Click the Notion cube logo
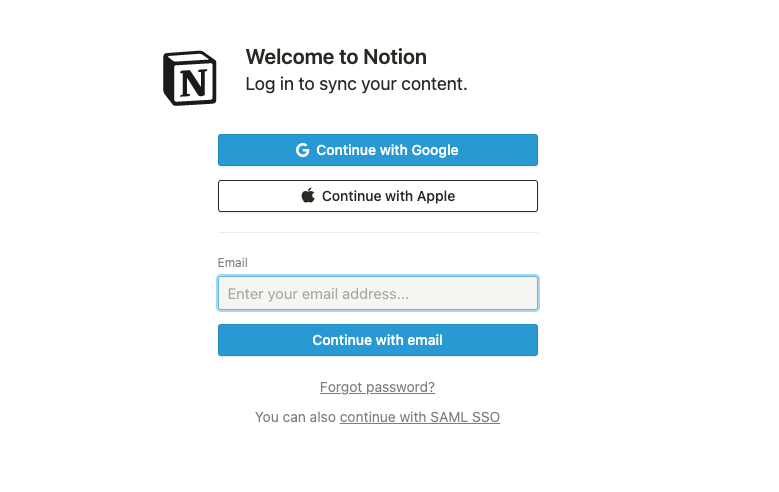This screenshot has width=779, height=492. pyautogui.click(x=190, y=78)
